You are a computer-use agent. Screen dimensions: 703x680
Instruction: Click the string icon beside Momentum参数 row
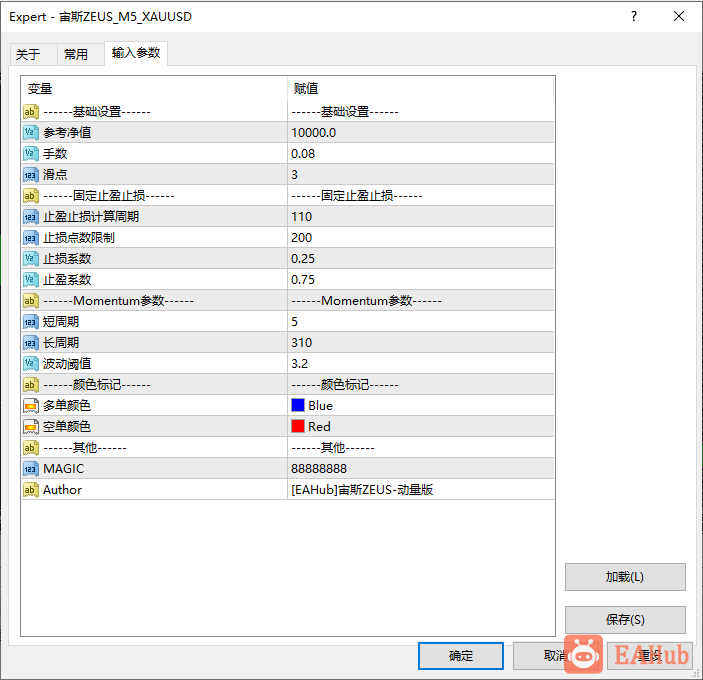point(30,301)
